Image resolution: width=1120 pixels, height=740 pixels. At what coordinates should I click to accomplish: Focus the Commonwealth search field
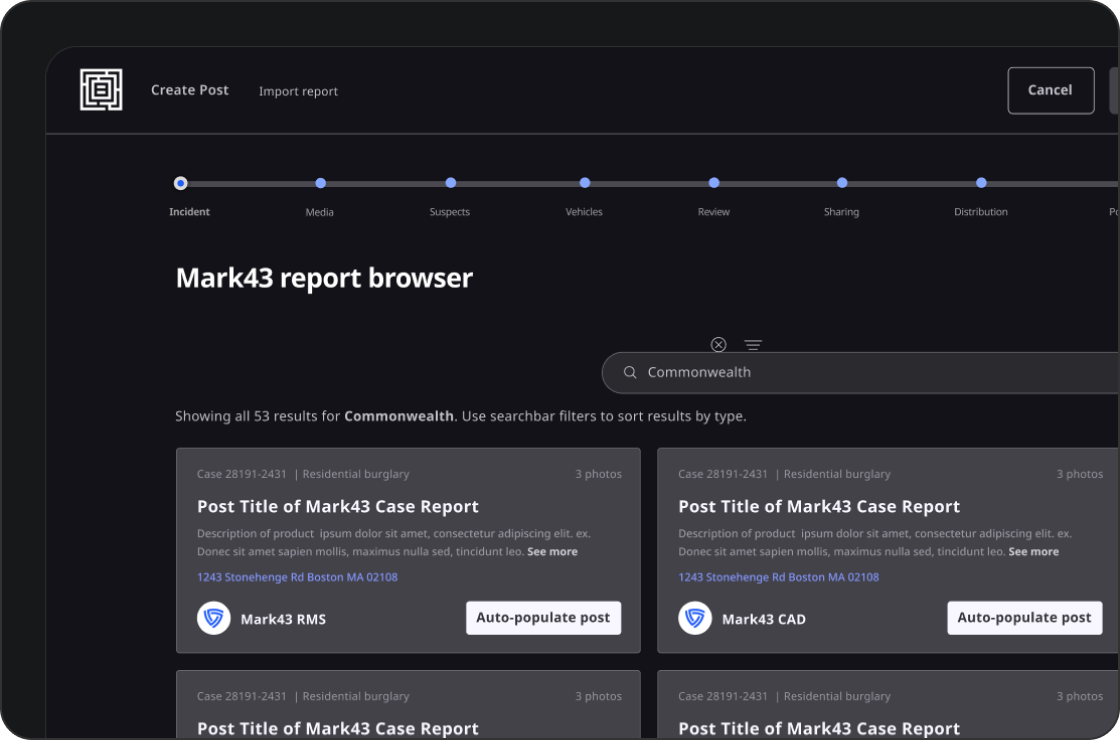(860, 372)
